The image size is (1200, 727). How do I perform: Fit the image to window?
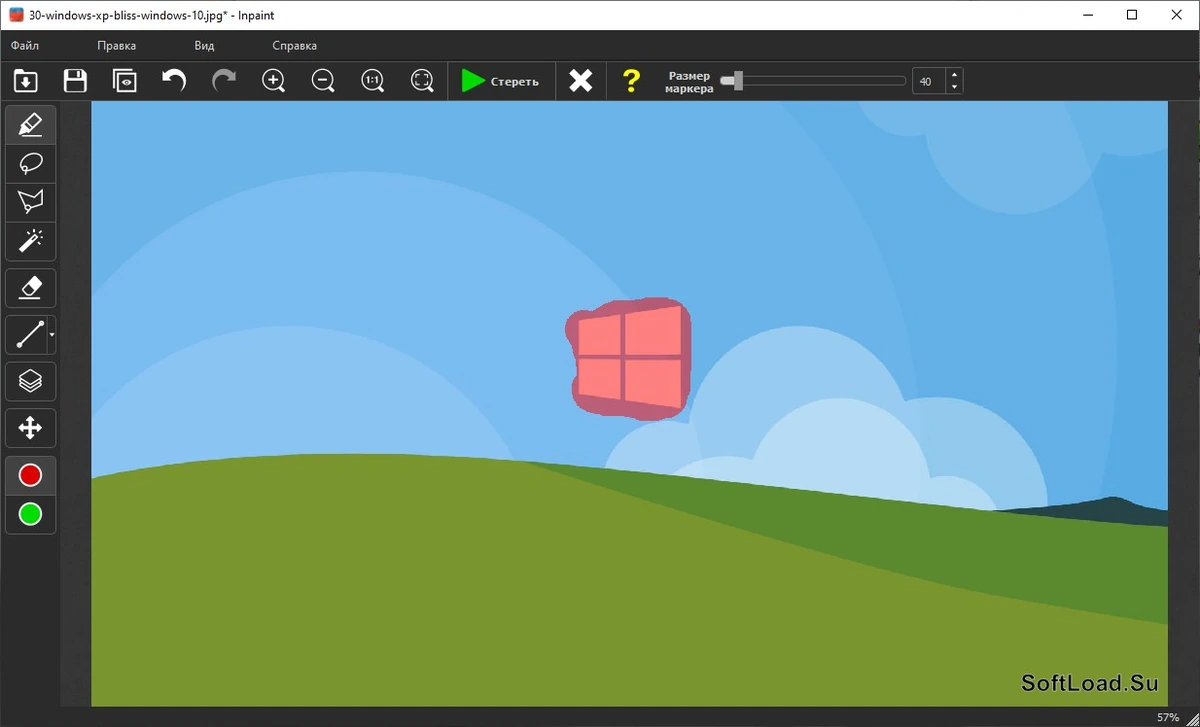(x=423, y=81)
